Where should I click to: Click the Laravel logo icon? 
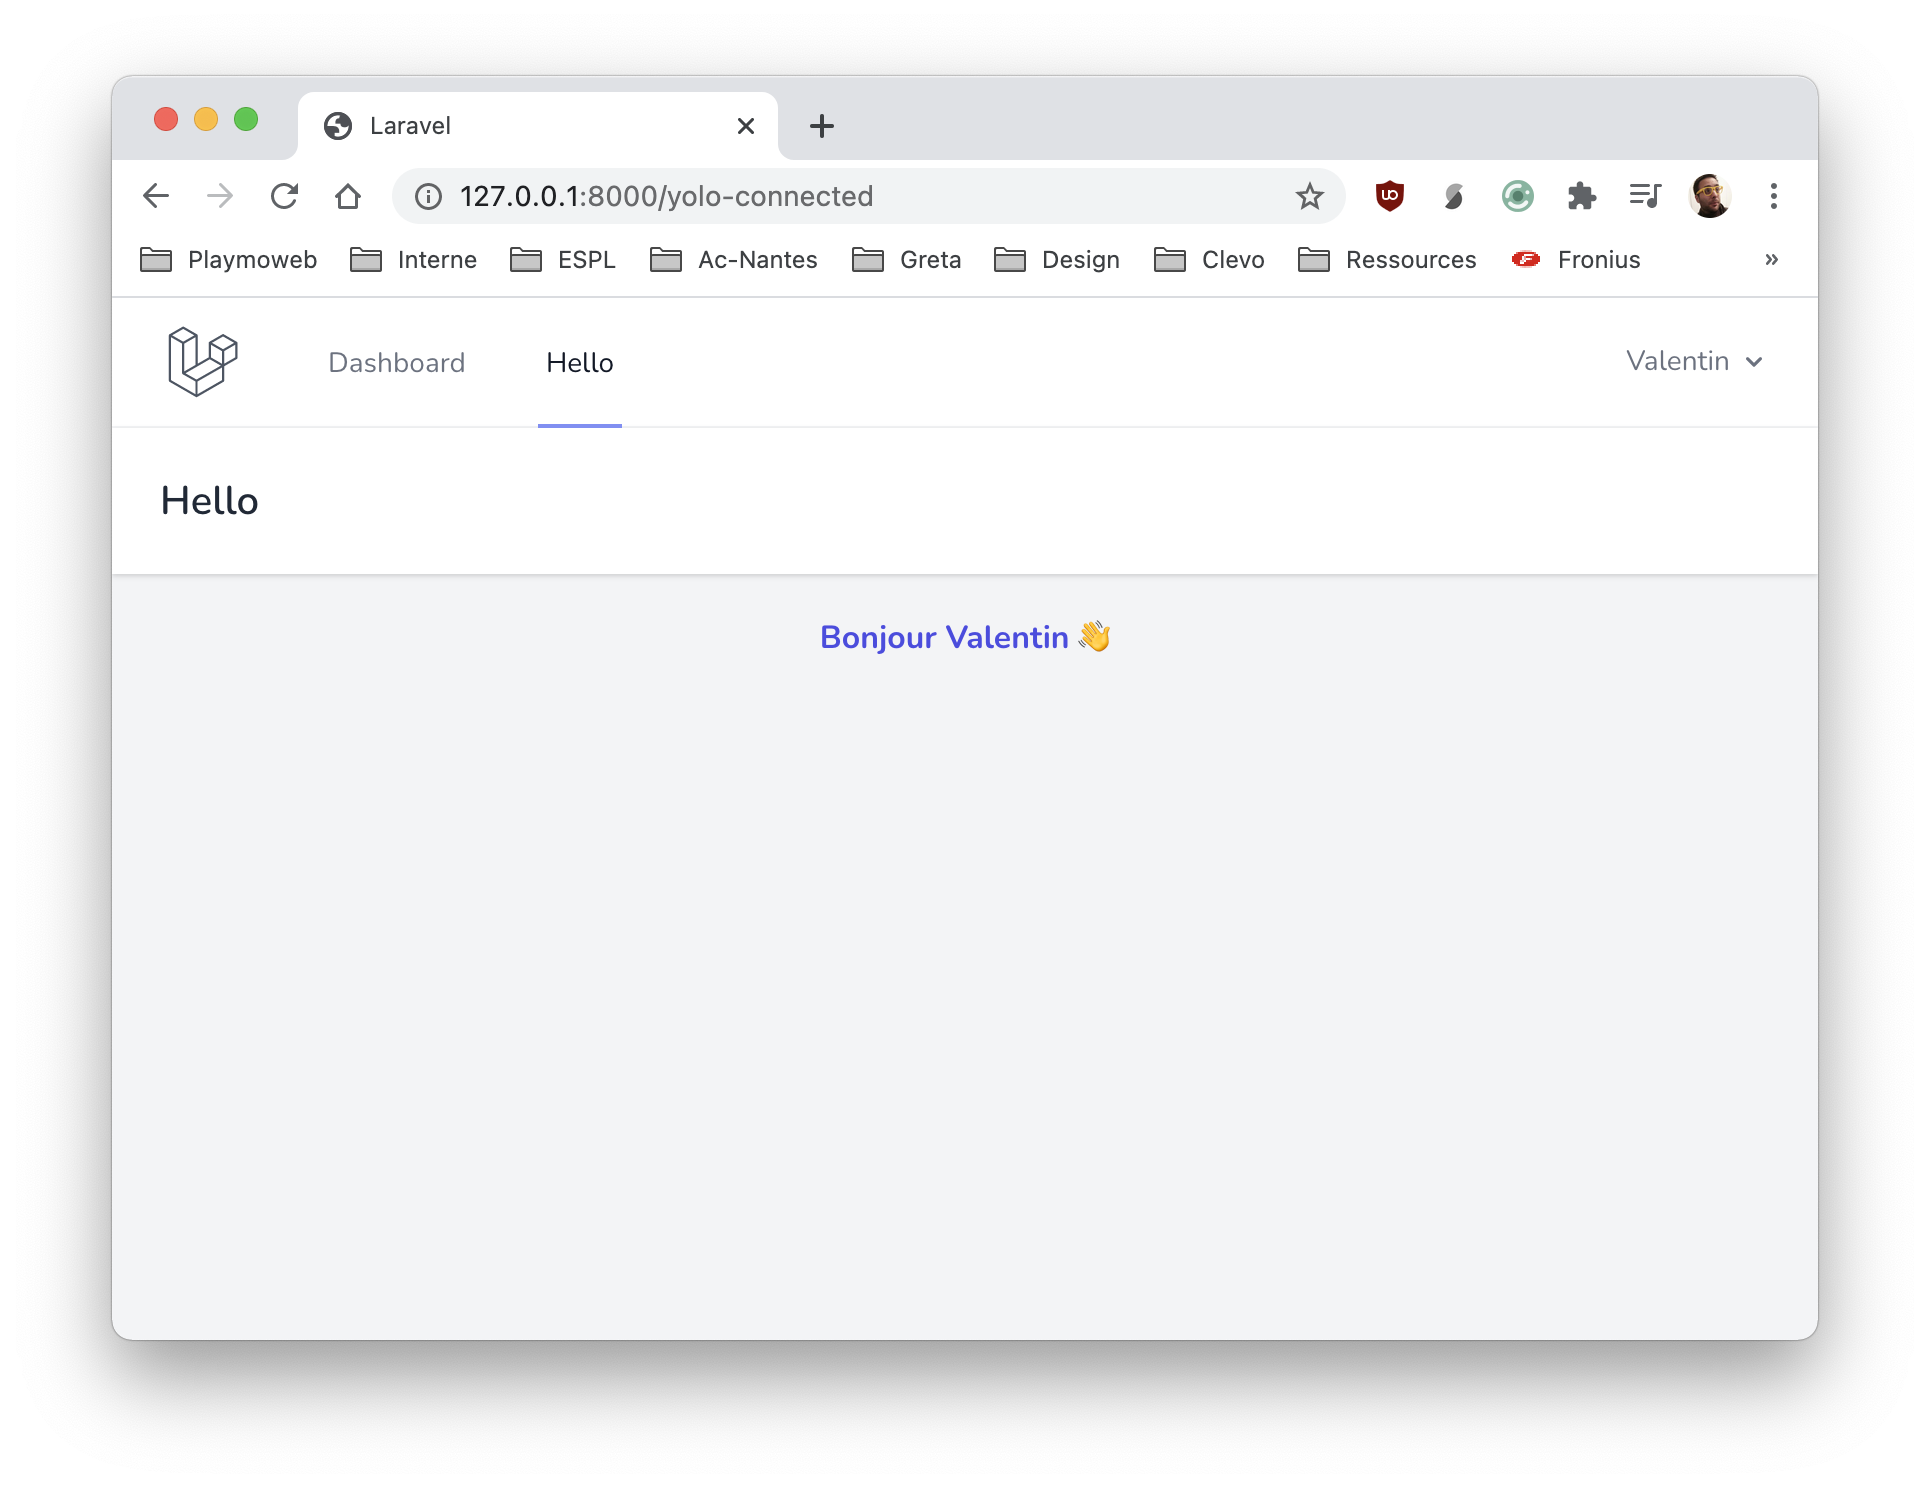click(203, 362)
